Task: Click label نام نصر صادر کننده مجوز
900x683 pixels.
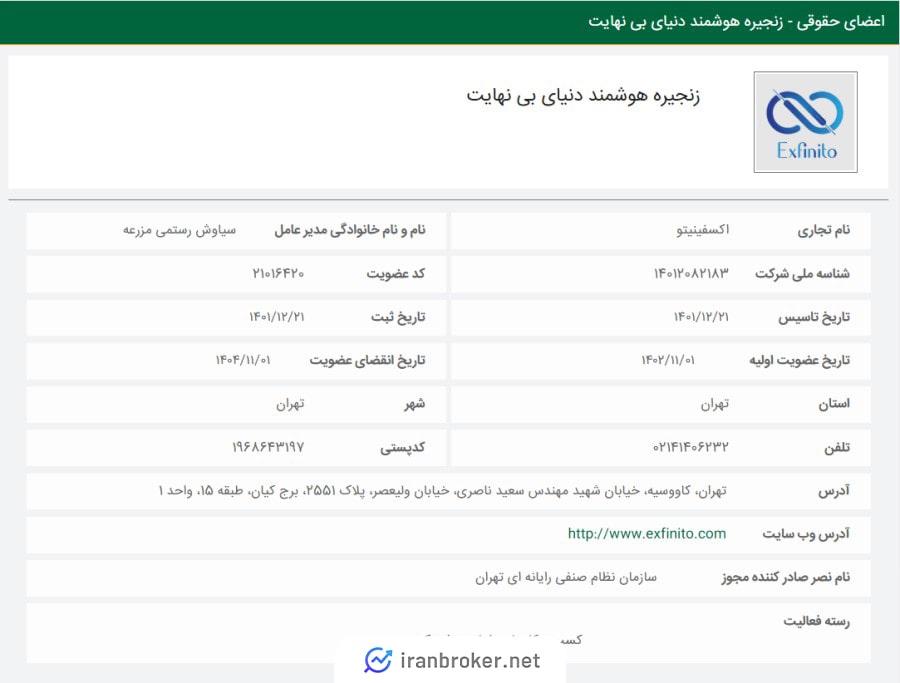Action: click(786, 577)
